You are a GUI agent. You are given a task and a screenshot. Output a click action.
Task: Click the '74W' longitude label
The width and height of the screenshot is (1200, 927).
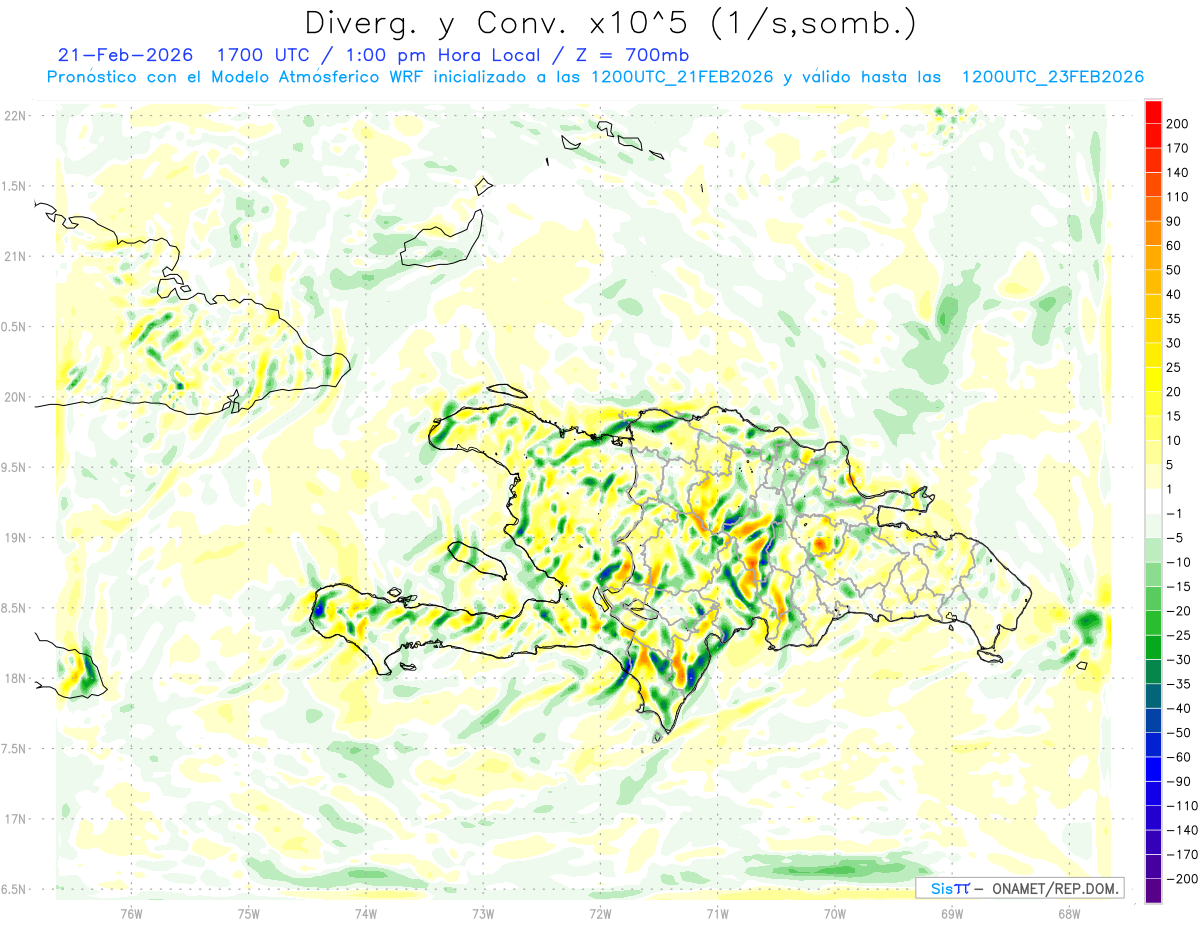click(366, 913)
